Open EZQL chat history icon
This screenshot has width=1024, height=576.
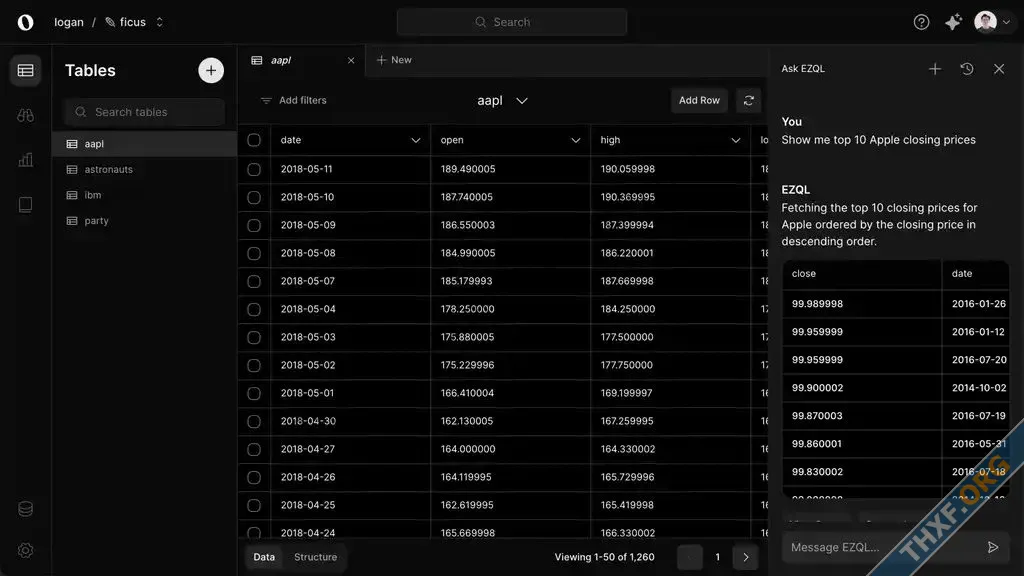(967, 69)
